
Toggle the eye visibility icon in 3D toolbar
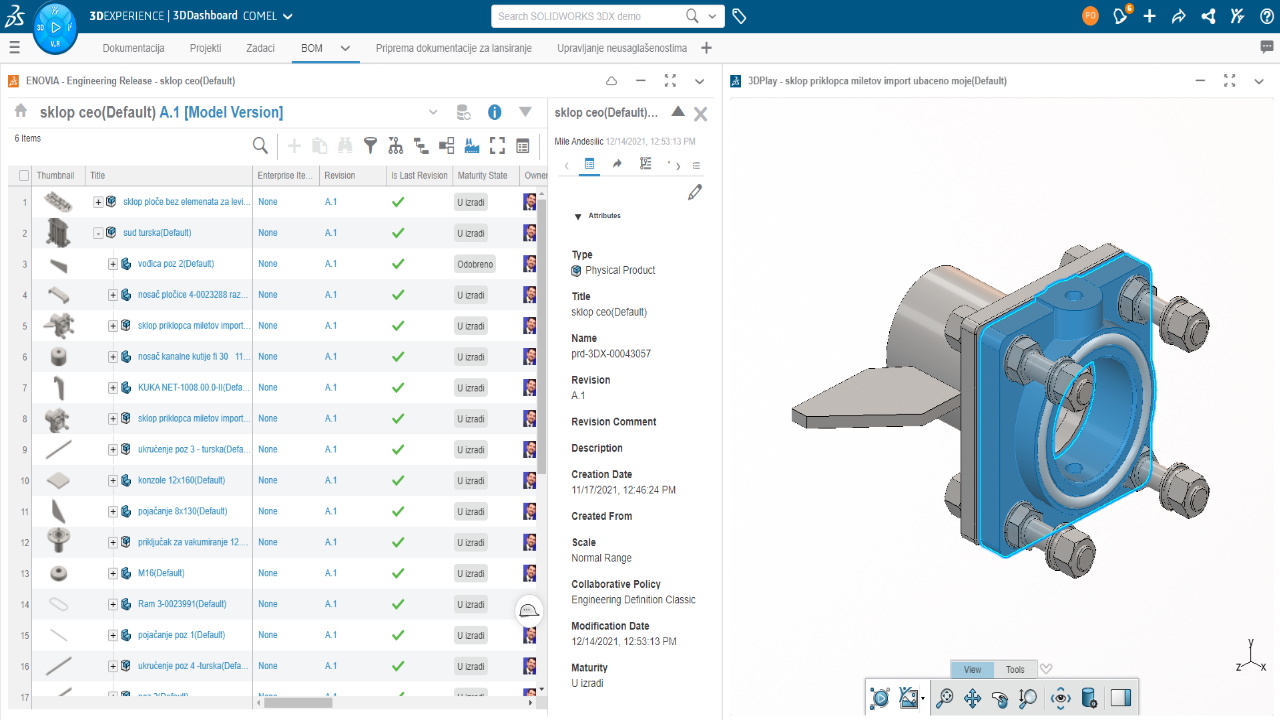tap(1061, 699)
